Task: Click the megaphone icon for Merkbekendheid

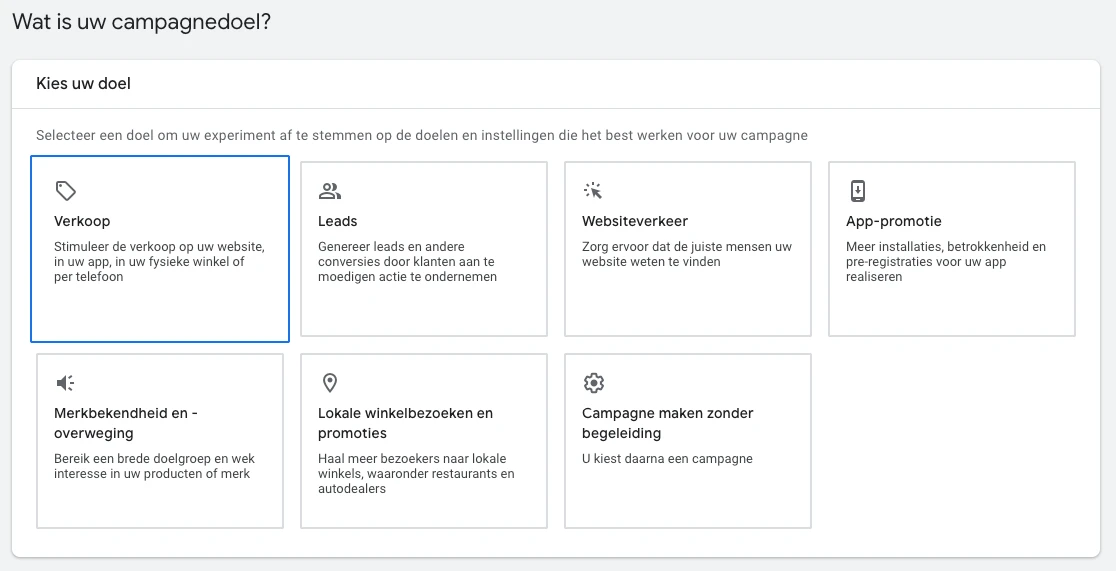Action: [65, 383]
